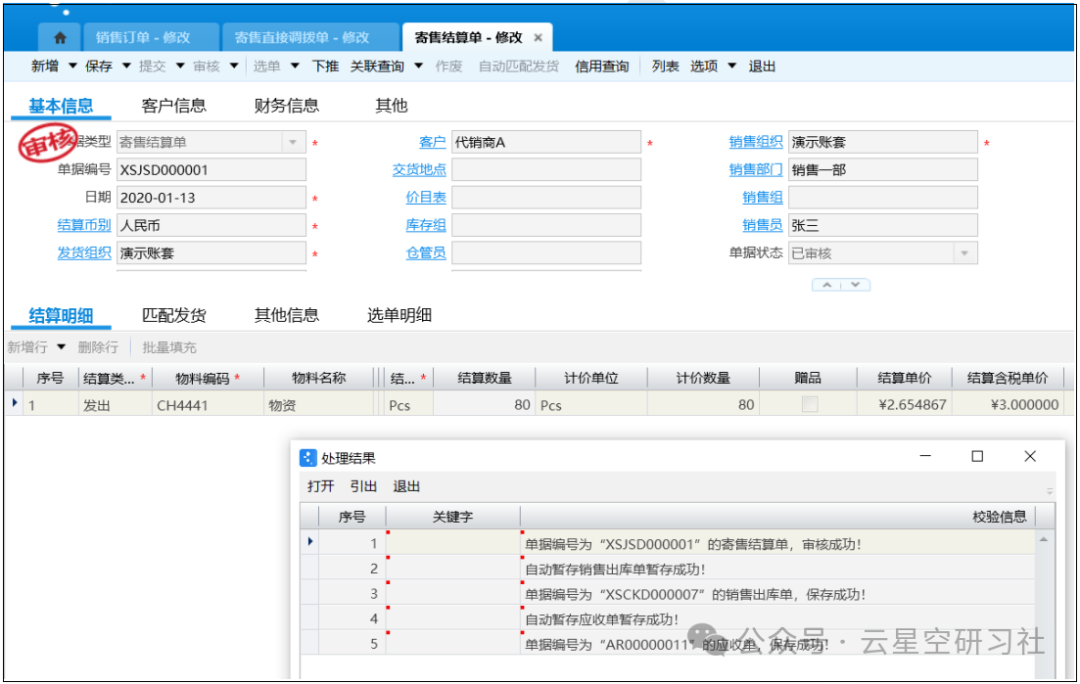Expand the 新增行 dropdown arrow
Viewport: 1080px width, 684px height.
[x=61, y=348]
